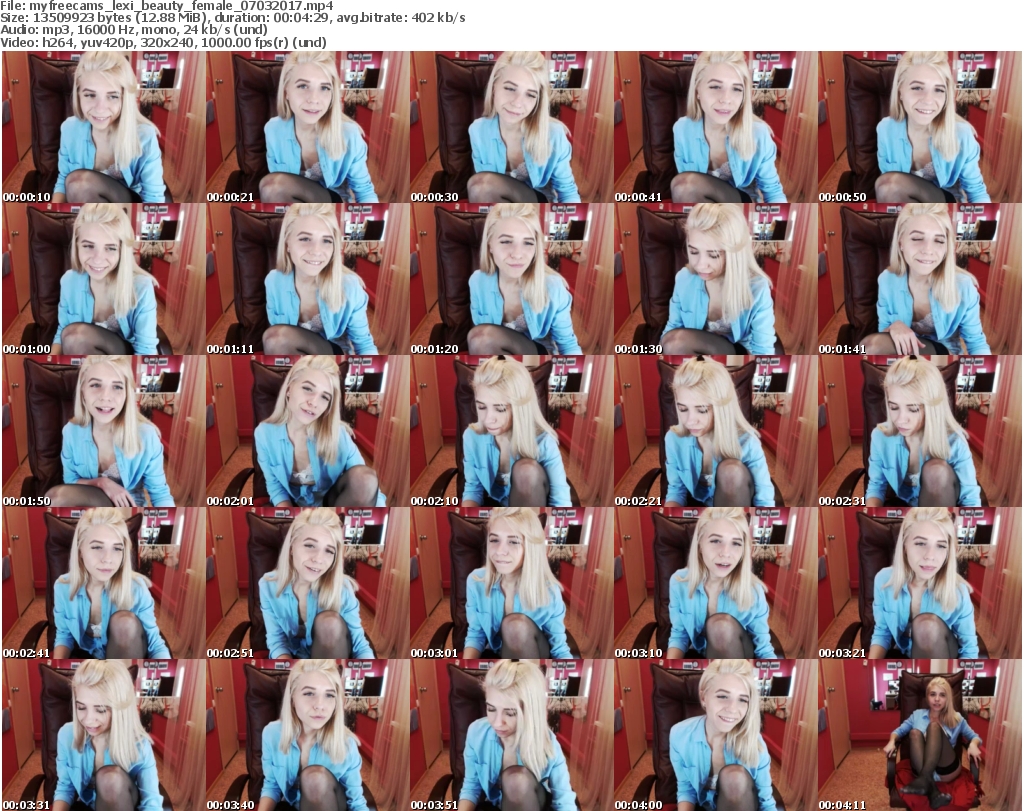Viewport: 1024px width, 811px height.
Task: Pick the thumbnail at 00:02:51
Action: pyautogui.click(x=308, y=583)
